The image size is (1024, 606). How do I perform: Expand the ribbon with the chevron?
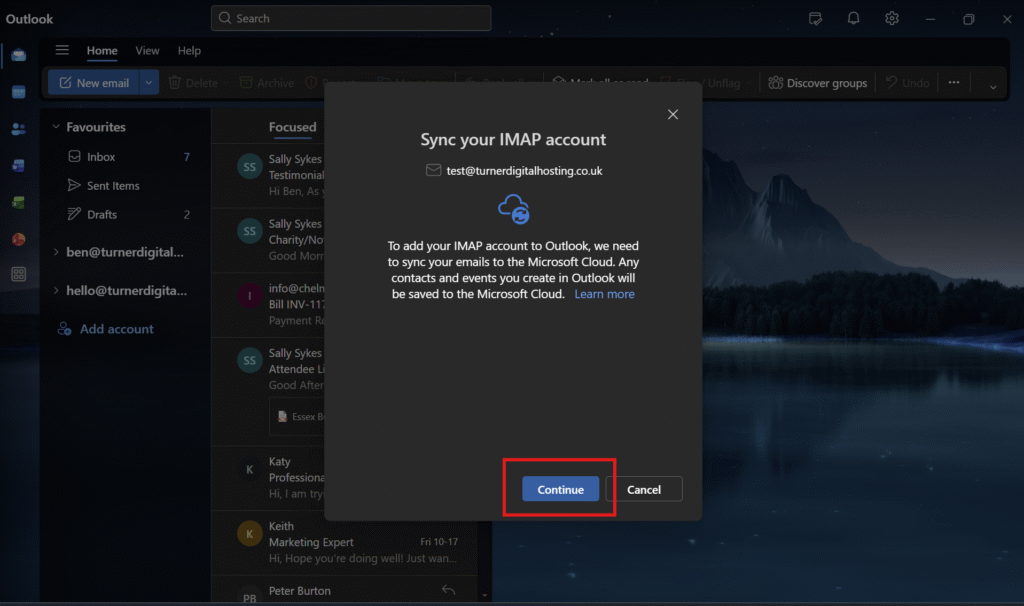coord(993,86)
